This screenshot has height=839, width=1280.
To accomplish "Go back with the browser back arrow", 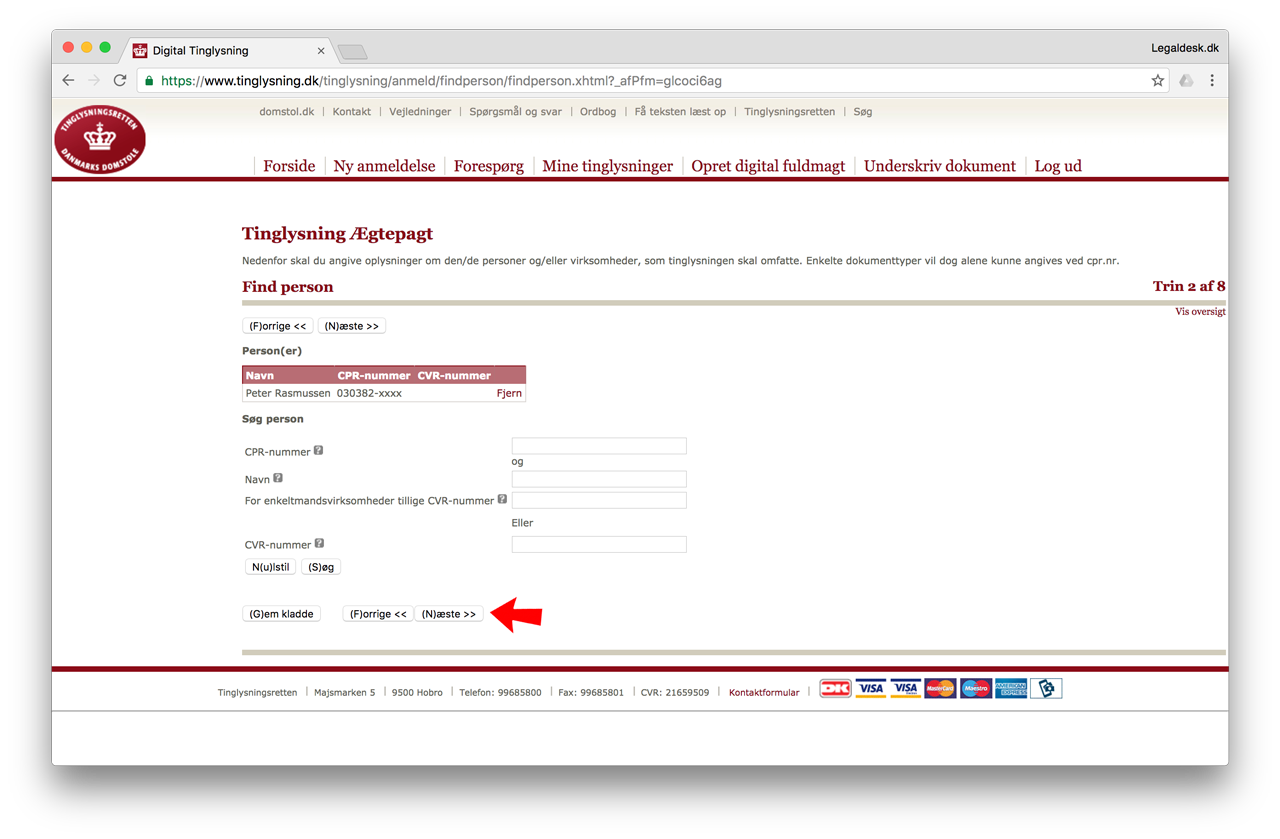I will tap(68, 80).
